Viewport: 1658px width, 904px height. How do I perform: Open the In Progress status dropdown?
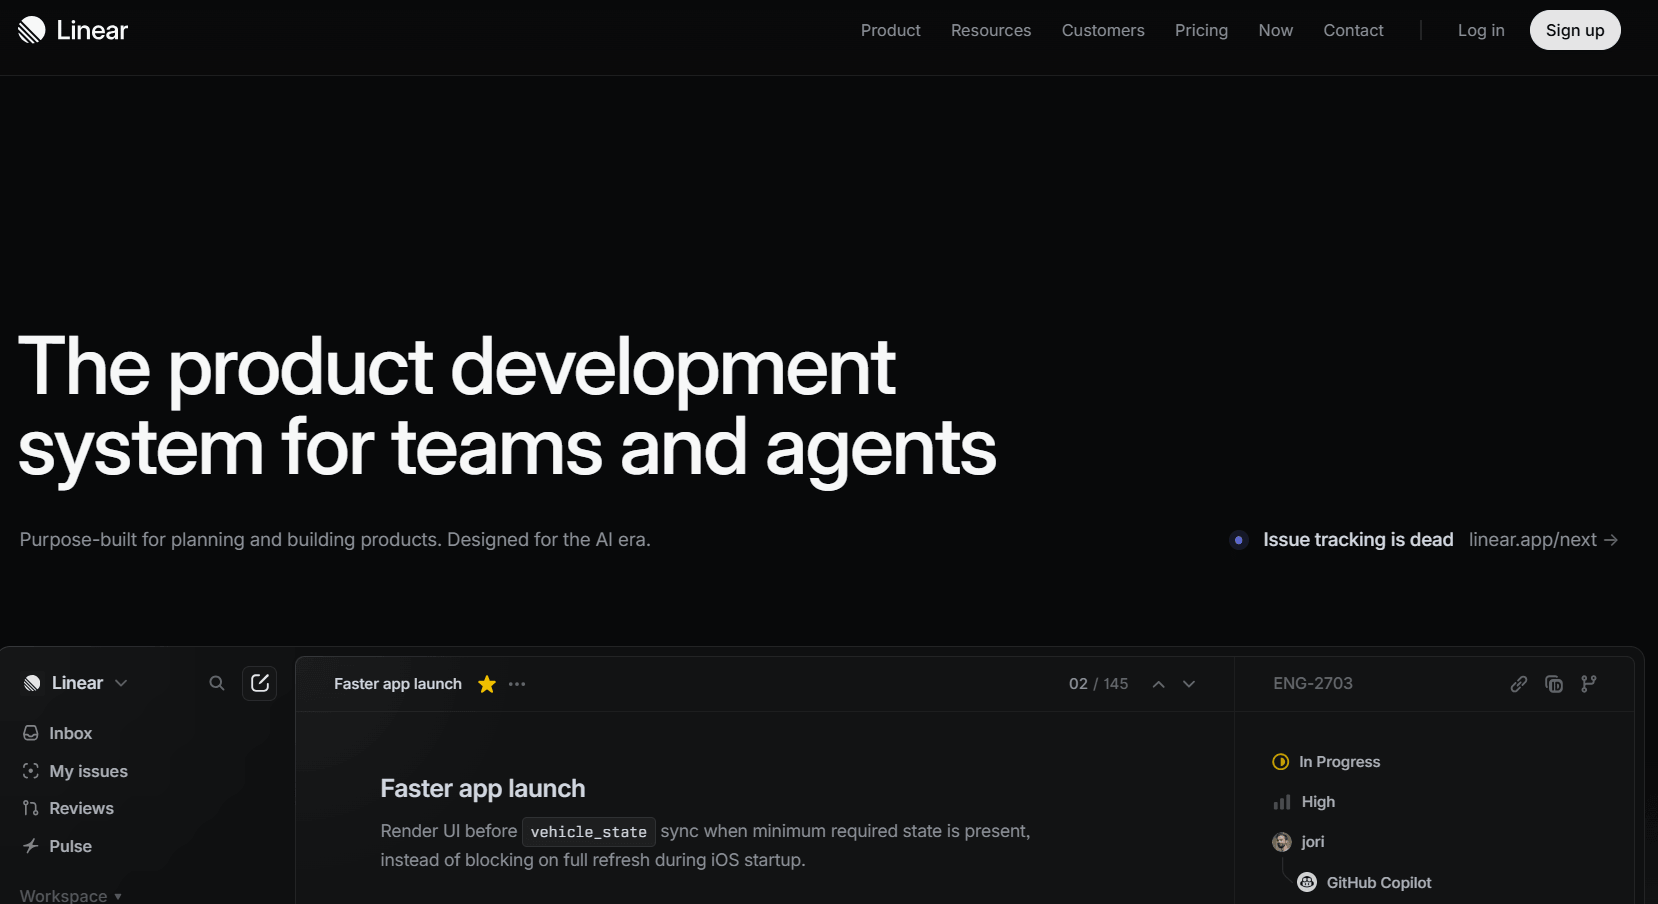1326,762
